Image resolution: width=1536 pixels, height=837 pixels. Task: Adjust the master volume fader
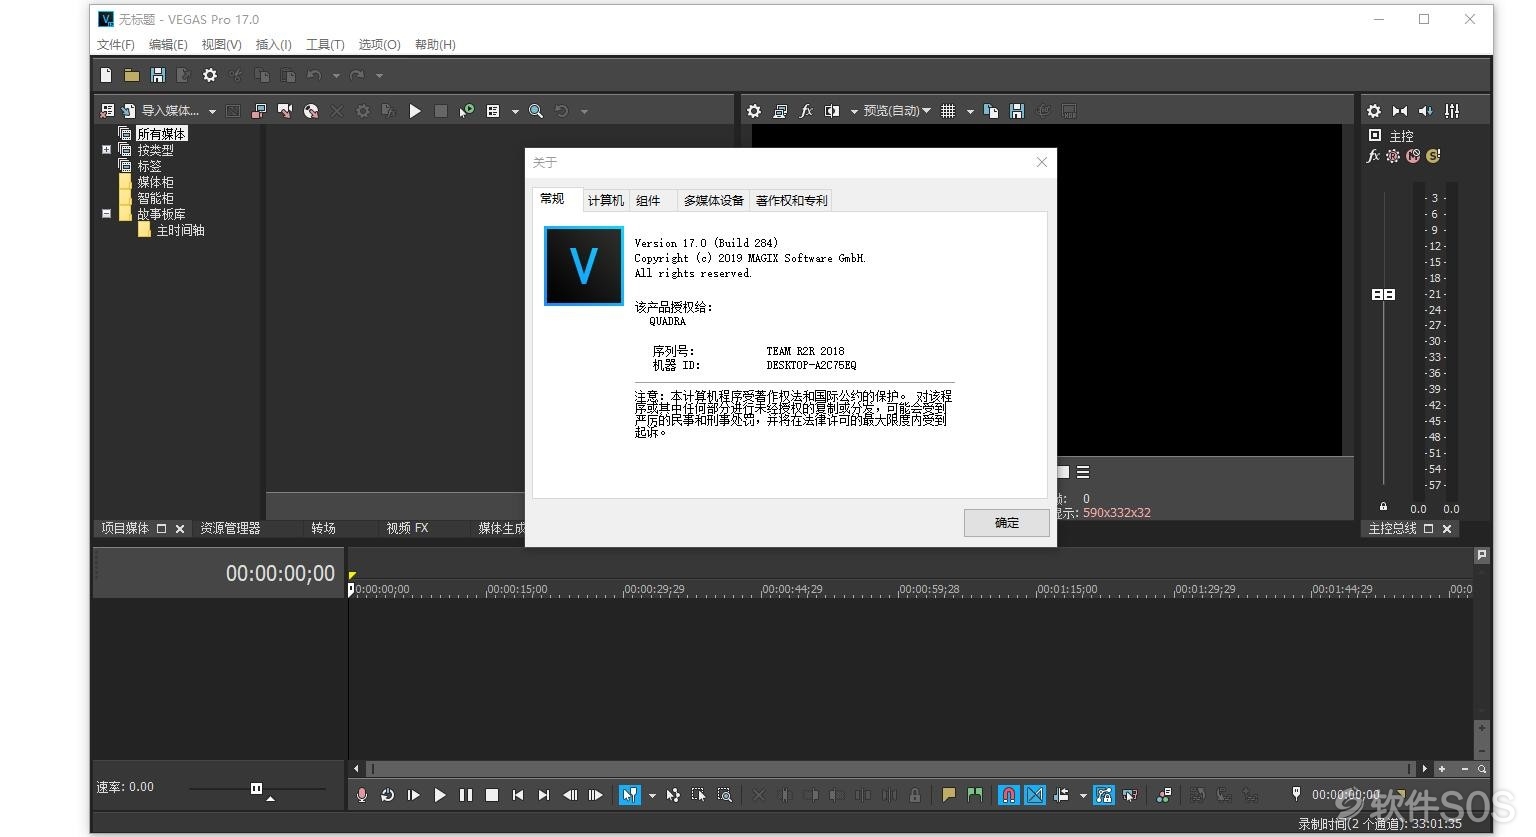1383,294
